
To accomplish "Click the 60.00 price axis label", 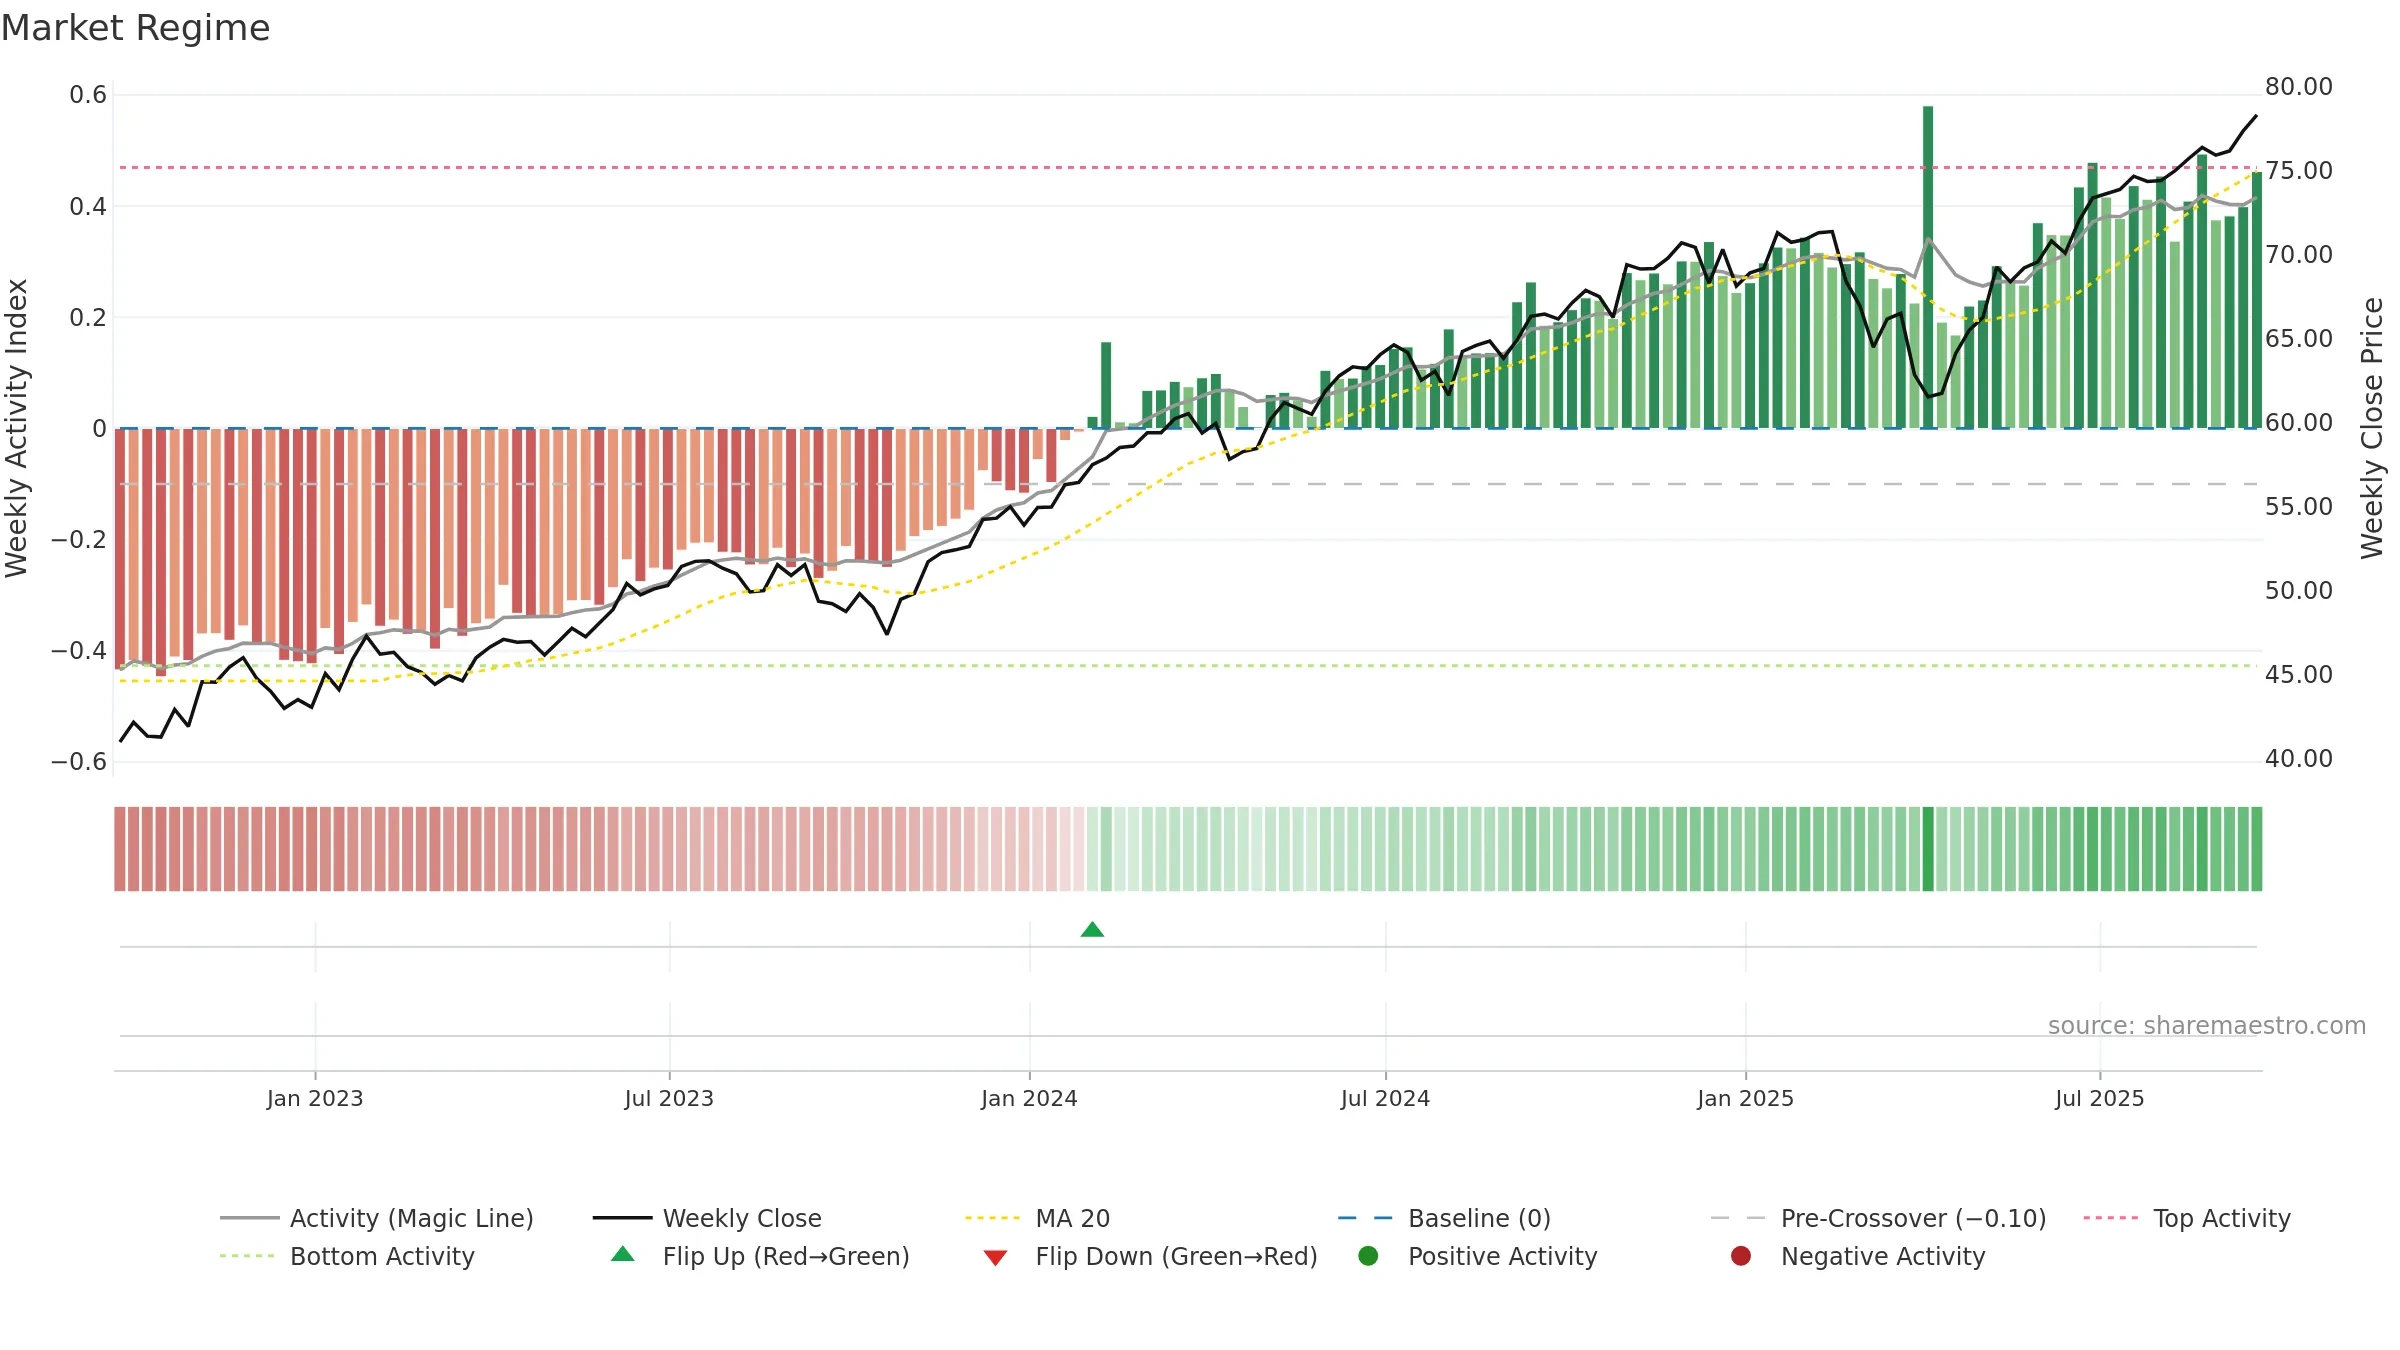I will pos(2299,423).
